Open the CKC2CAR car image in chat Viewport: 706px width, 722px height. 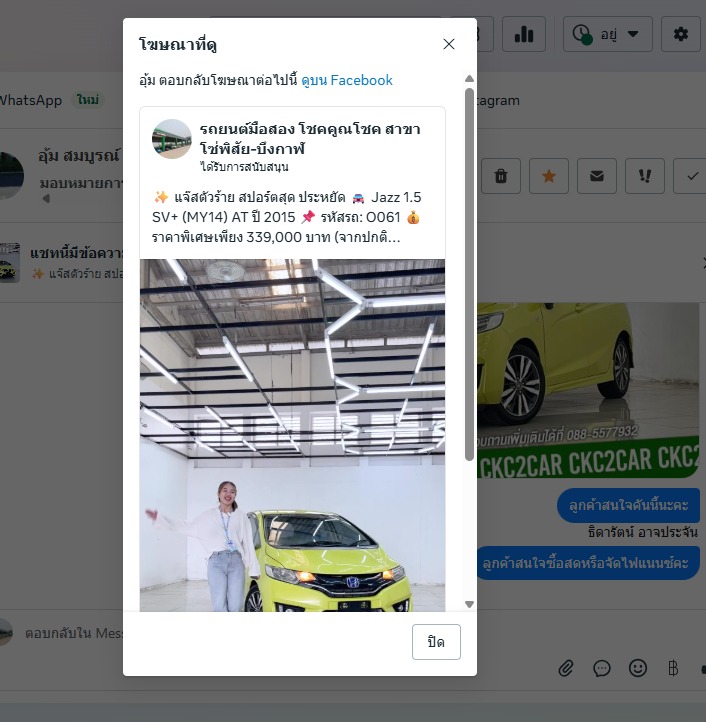pos(588,390)
